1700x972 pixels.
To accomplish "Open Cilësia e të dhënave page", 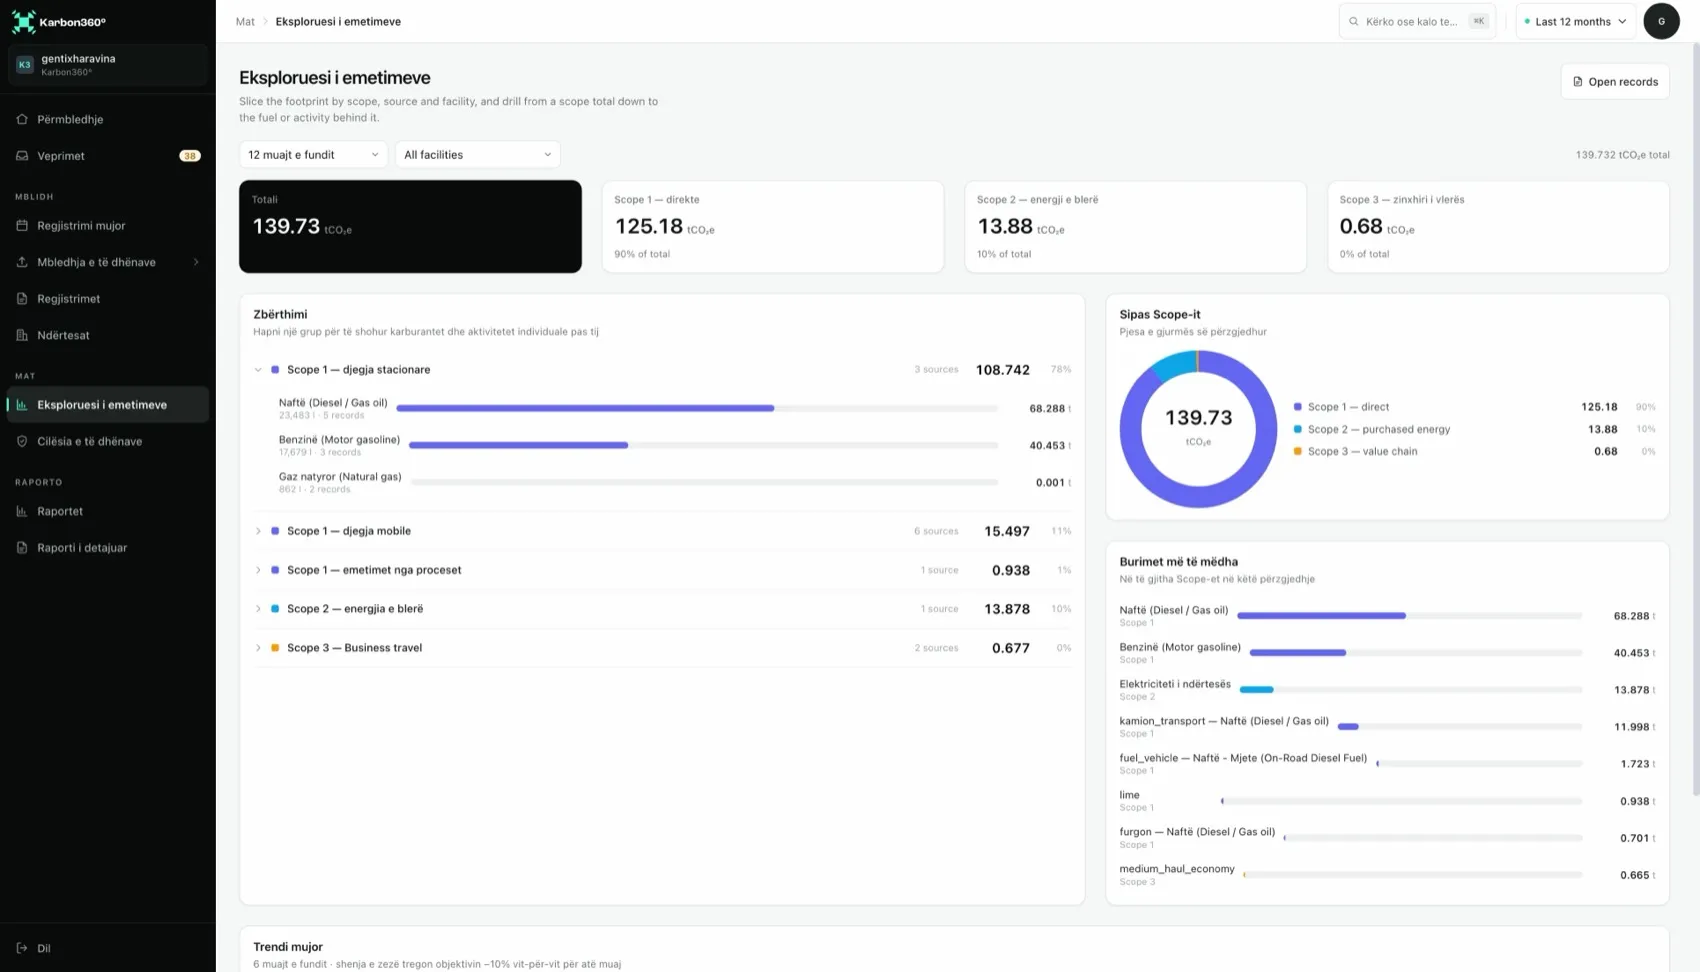I will [108, 441].
